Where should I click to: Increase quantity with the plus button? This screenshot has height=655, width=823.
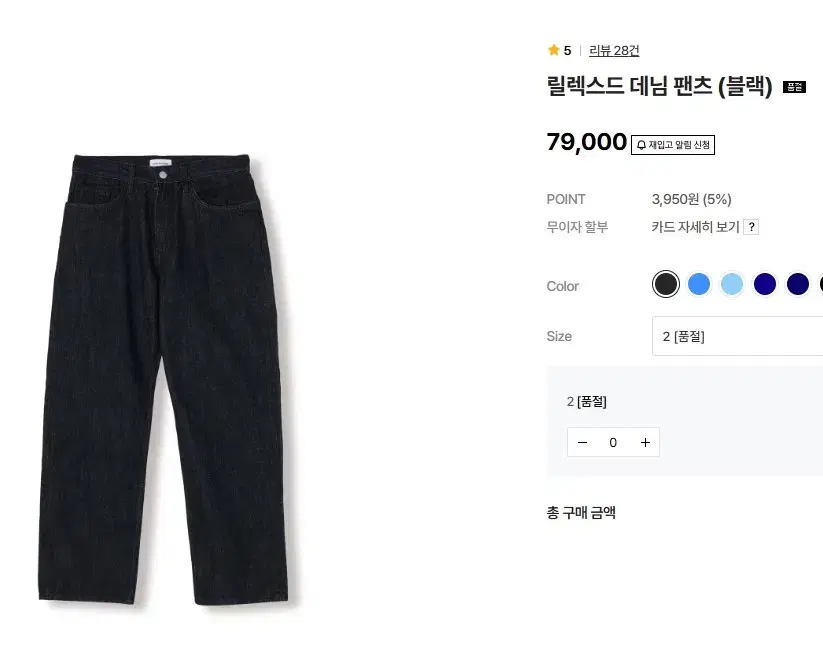(645, 442)
